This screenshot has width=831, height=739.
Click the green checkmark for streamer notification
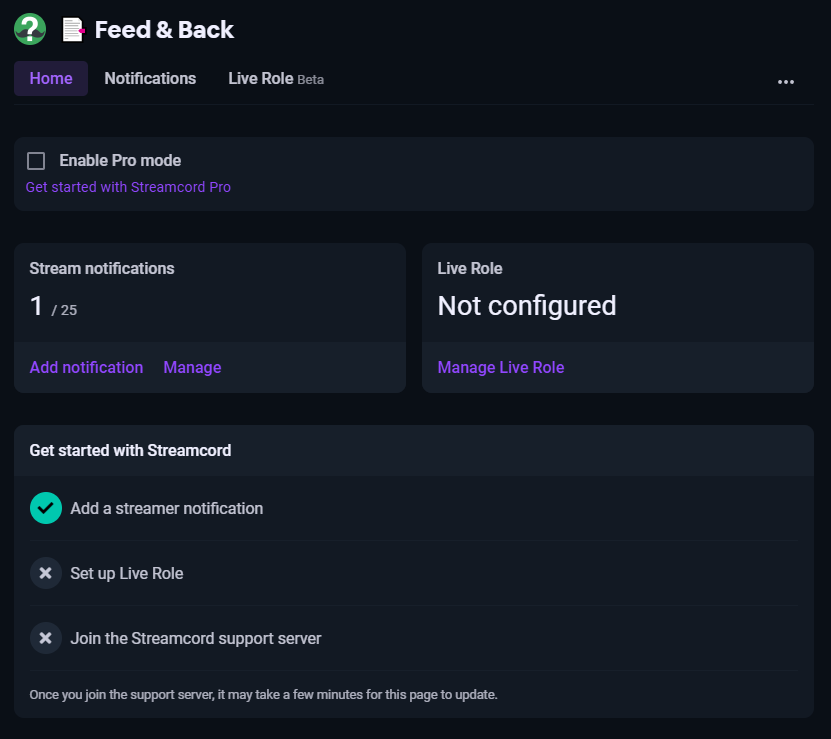coord(46,508)
